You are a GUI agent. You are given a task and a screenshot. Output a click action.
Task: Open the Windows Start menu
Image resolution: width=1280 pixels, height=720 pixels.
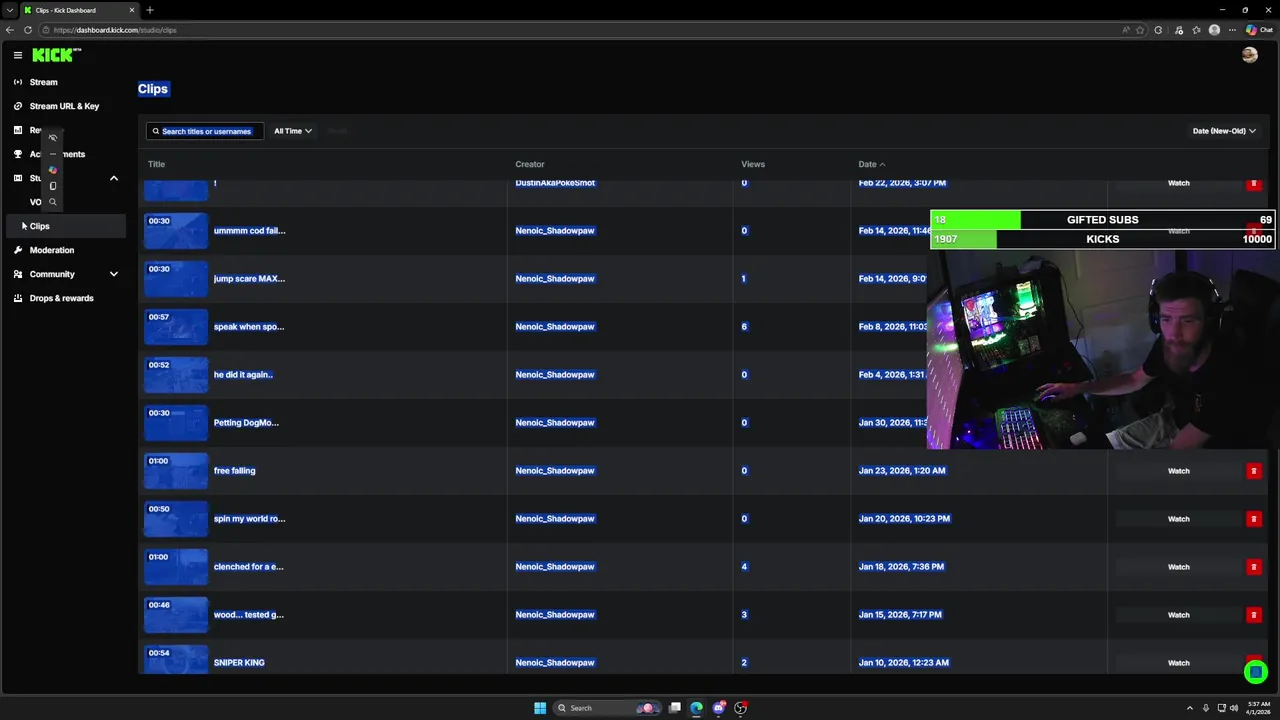point(540,708)
